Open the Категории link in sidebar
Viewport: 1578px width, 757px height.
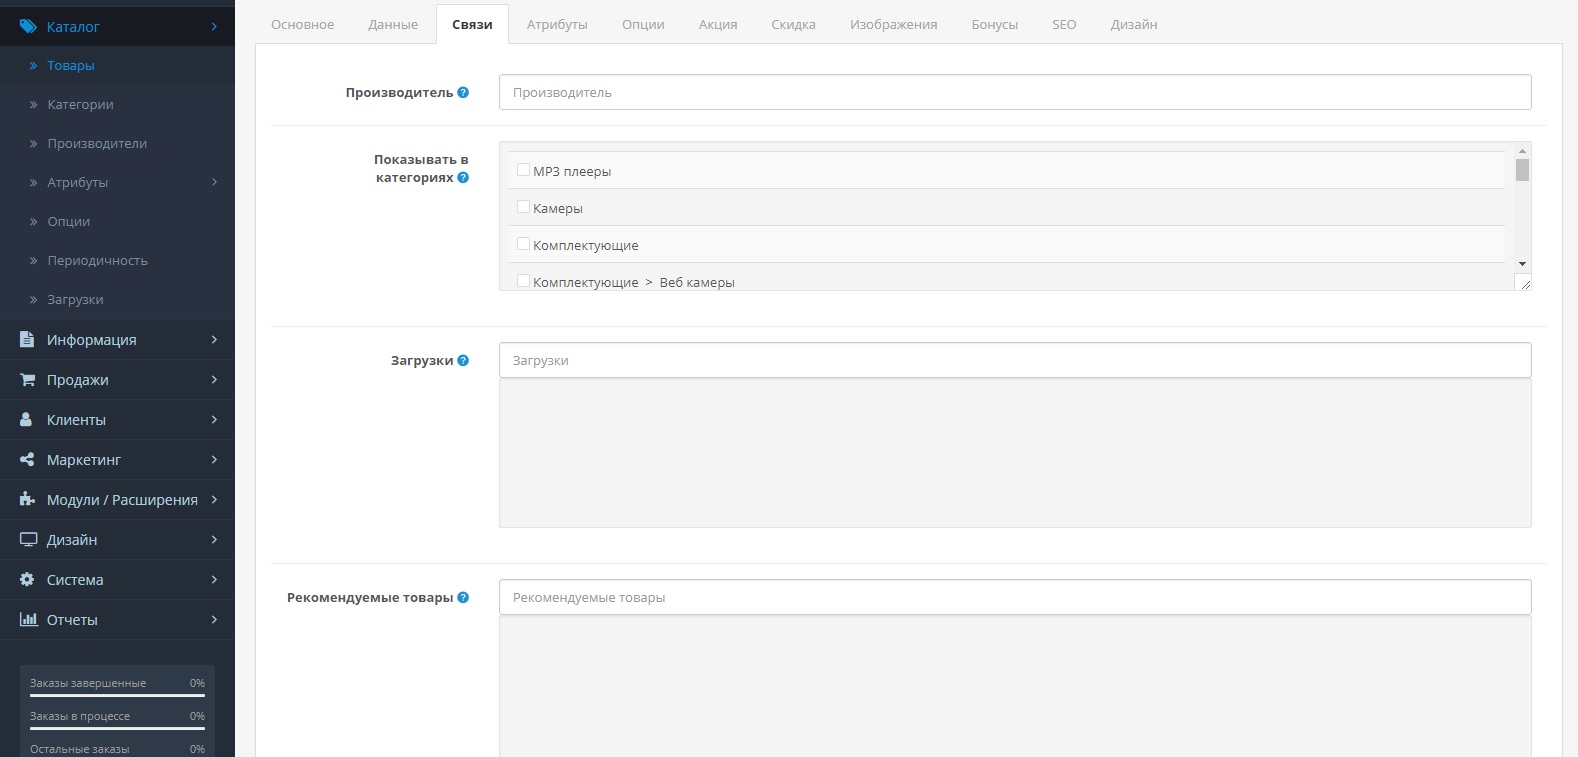80,104
